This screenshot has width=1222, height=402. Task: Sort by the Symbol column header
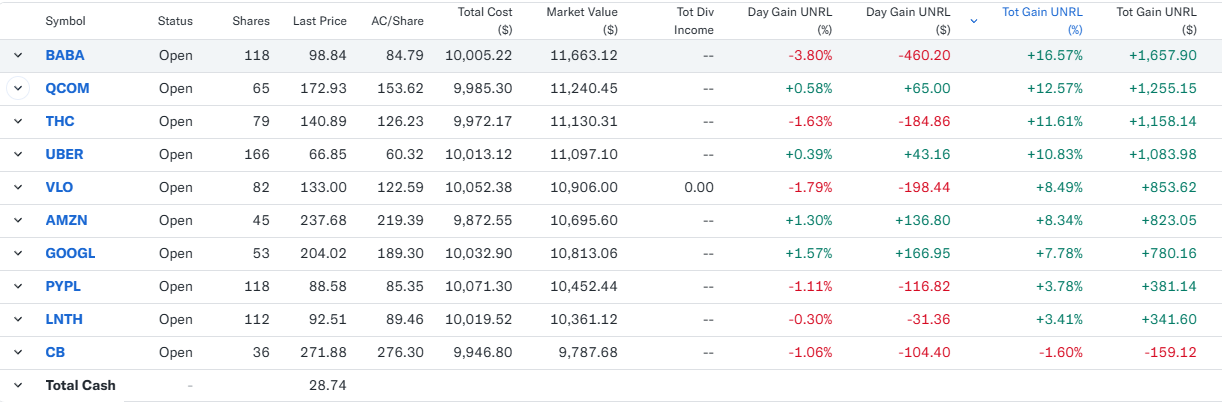click(66, 21)
